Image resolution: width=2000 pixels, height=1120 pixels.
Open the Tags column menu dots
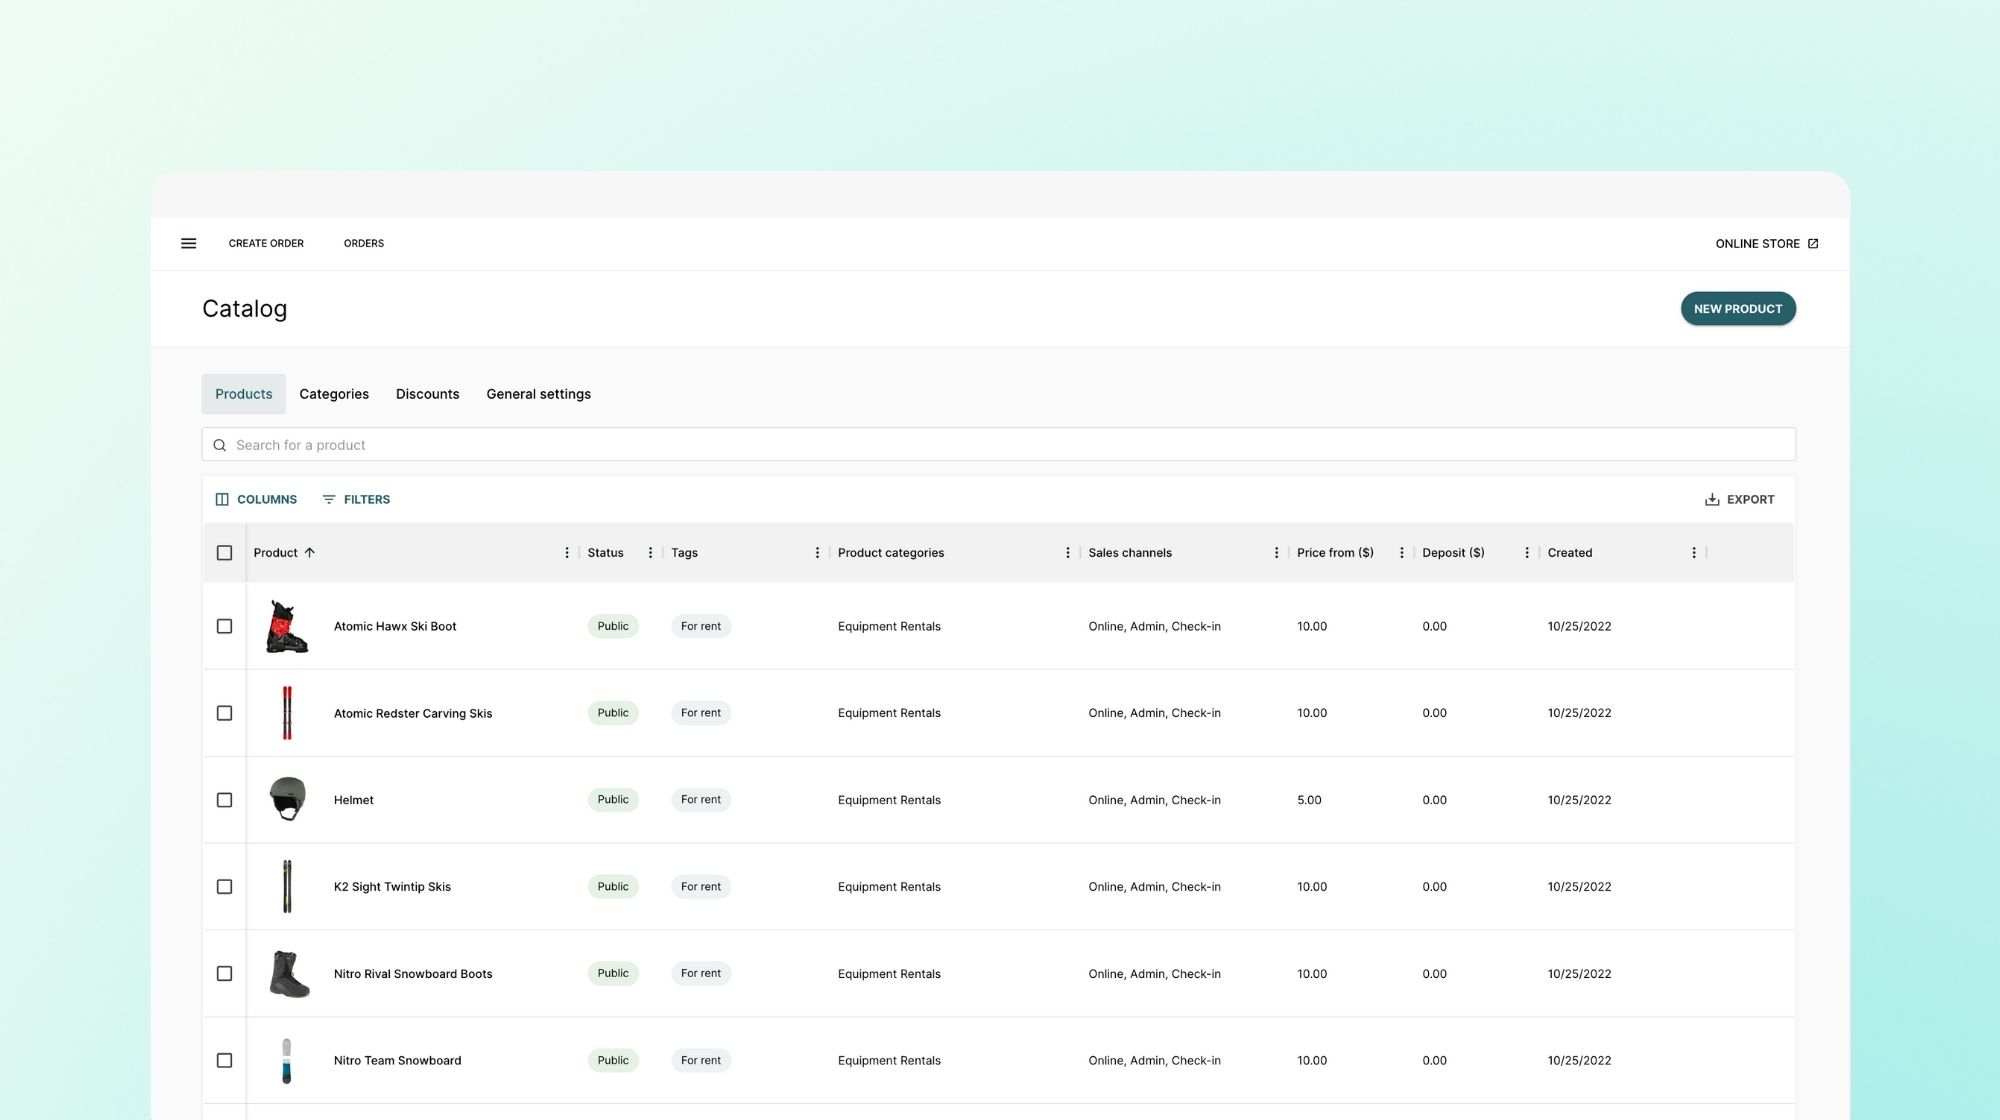click(x=817, y=553)
